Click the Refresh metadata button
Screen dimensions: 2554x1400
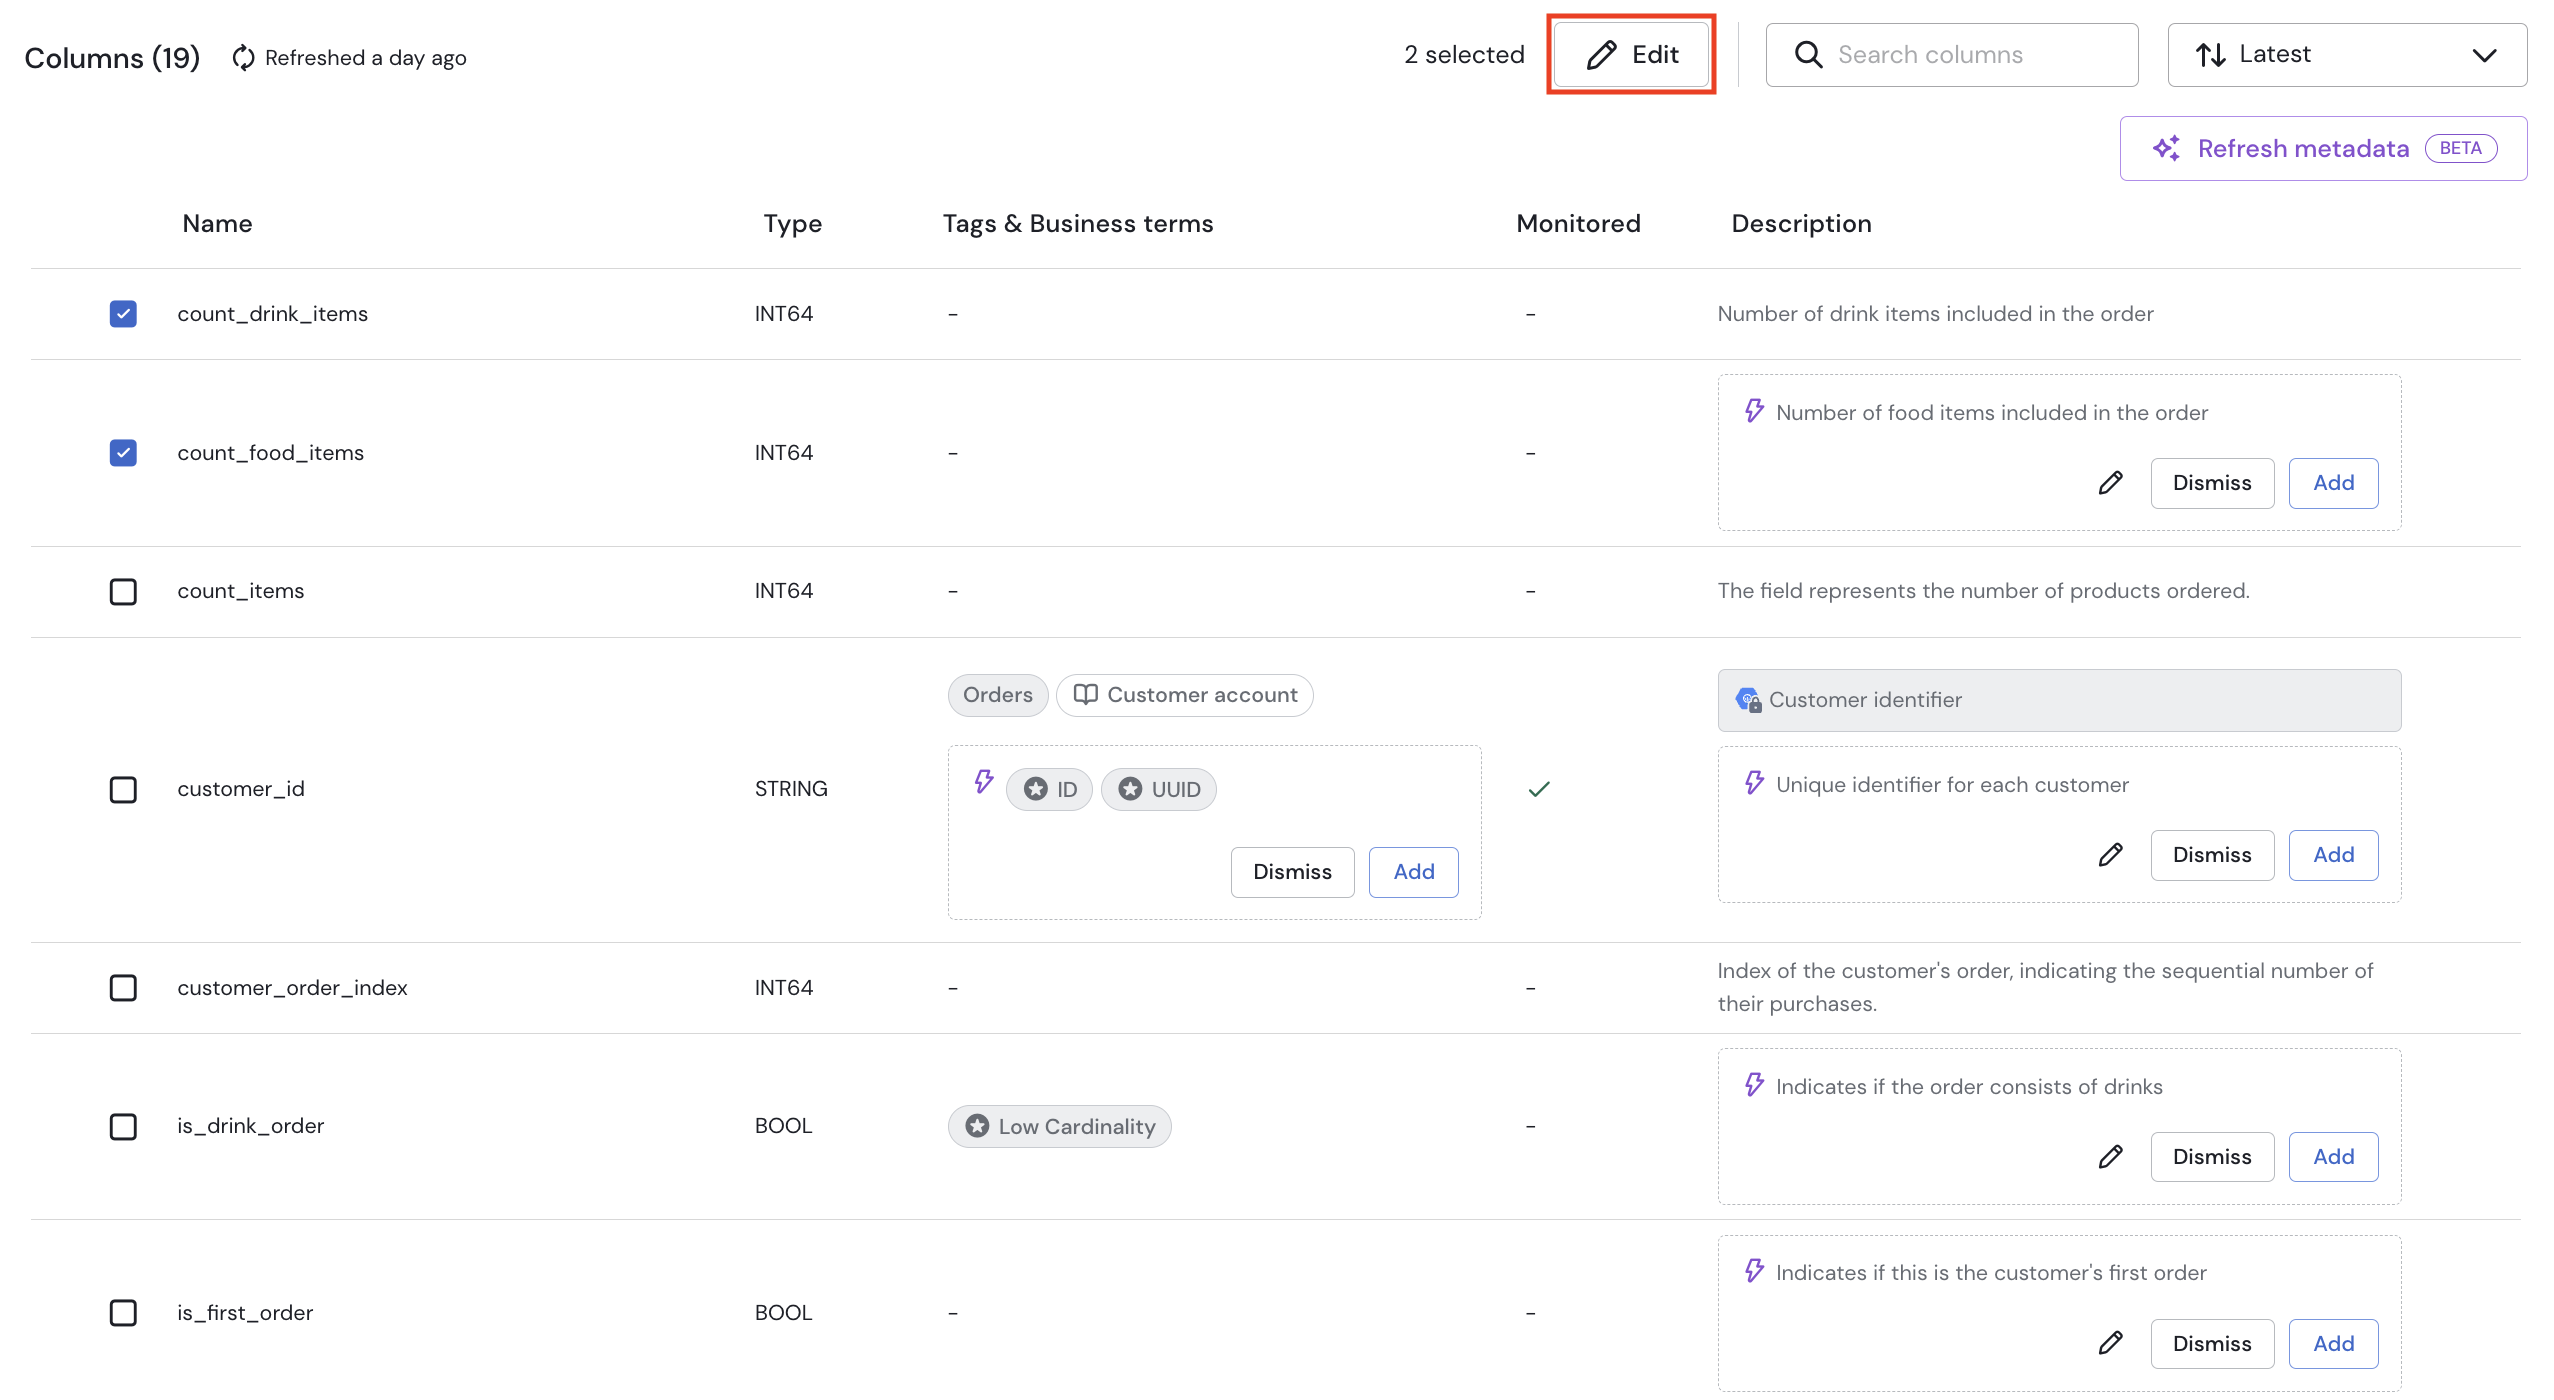[x=2323, y=148]
